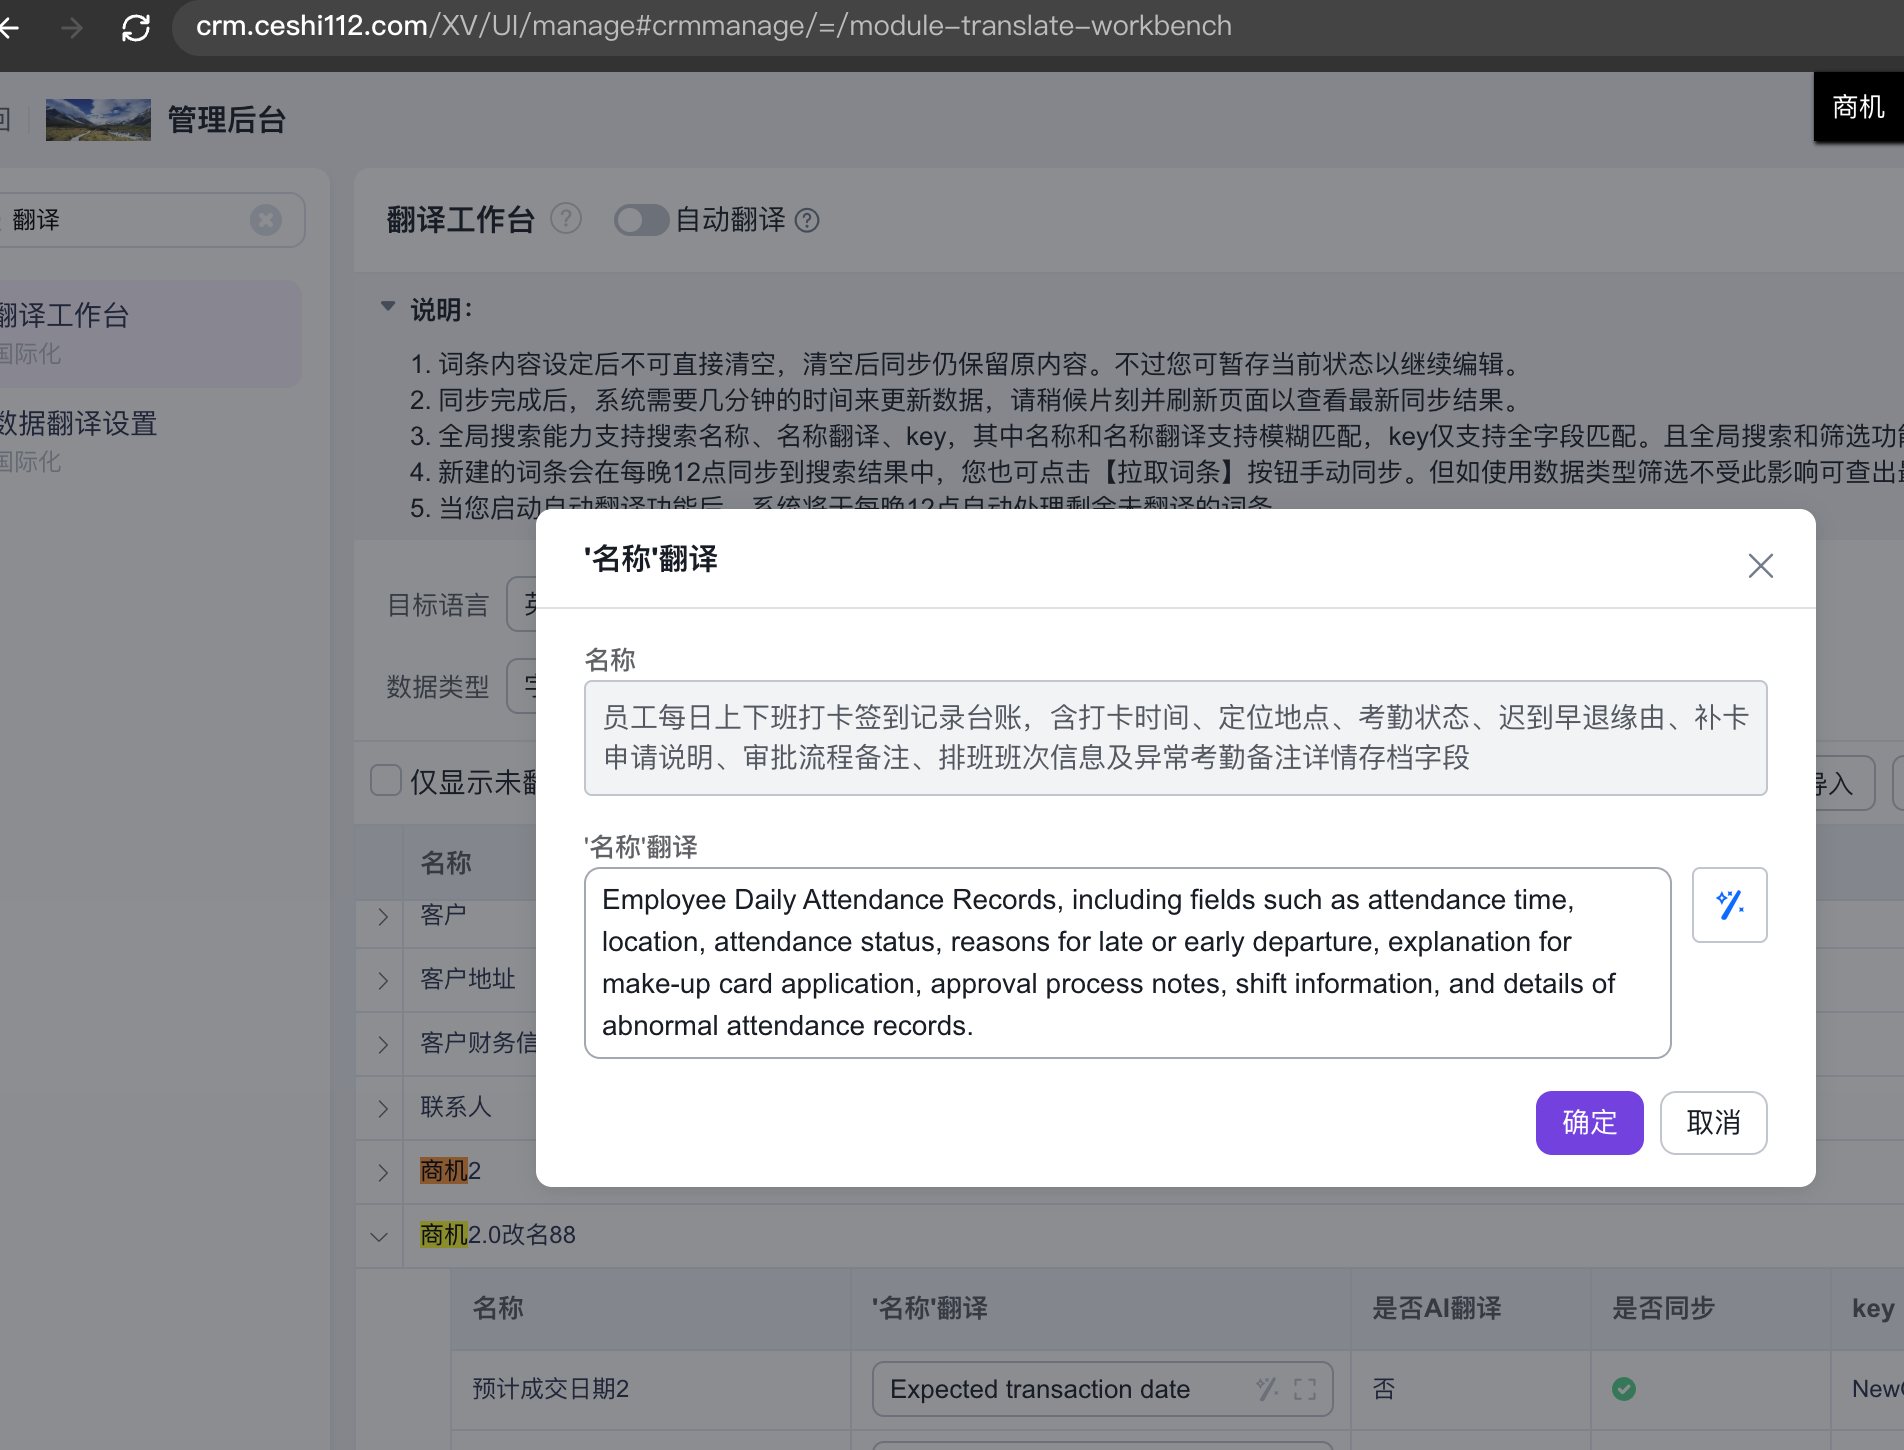Click the green sync status icon for 预计成交日期2
This screenshot has height=1450, width=1904.
pyautogui.click(x=1624, y=1389)
